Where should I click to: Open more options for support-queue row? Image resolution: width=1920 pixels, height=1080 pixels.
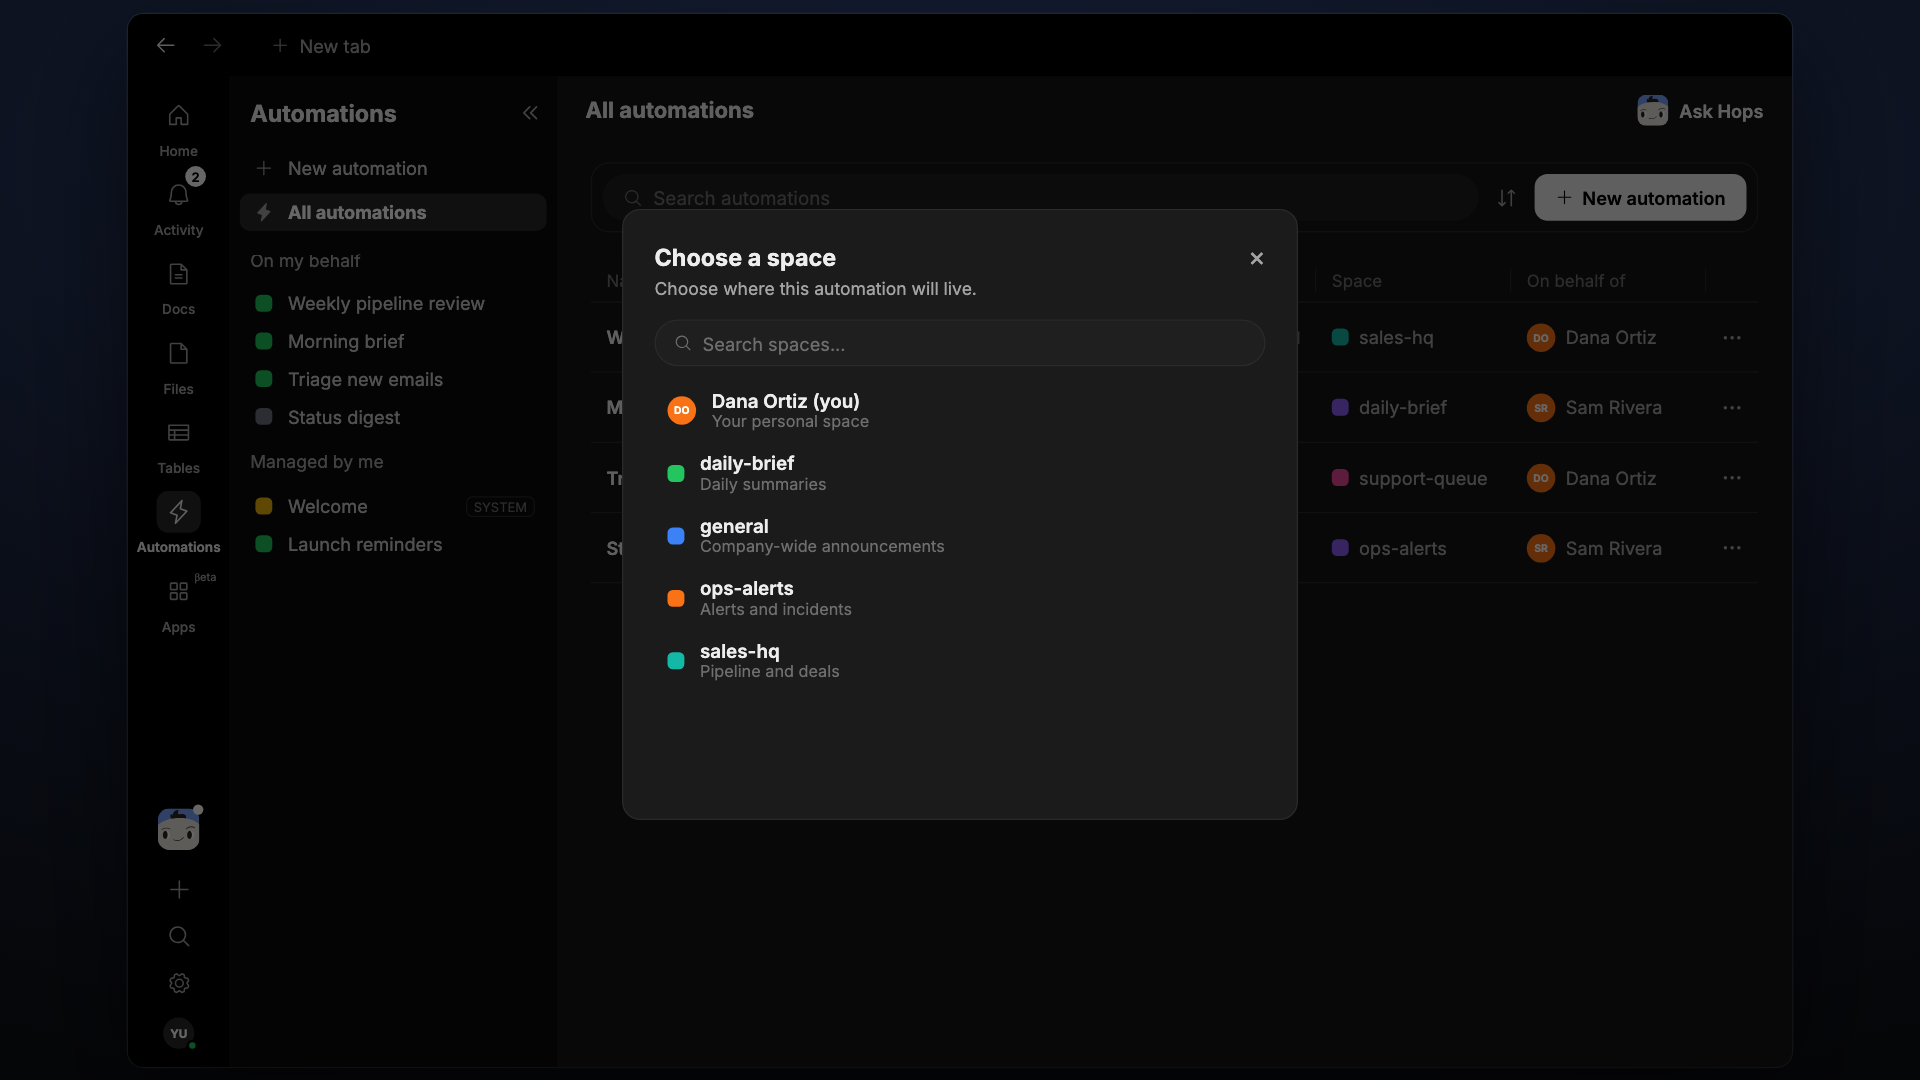(x=1732, y=478)
